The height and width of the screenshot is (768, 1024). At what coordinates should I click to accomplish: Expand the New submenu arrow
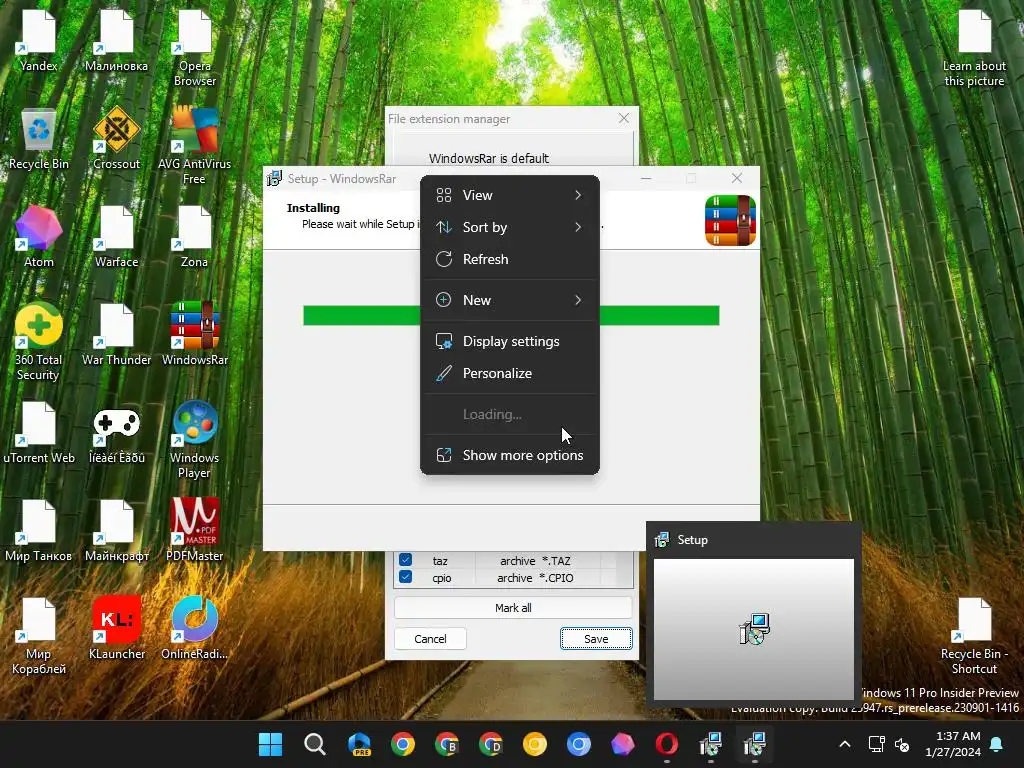[578, 300]
